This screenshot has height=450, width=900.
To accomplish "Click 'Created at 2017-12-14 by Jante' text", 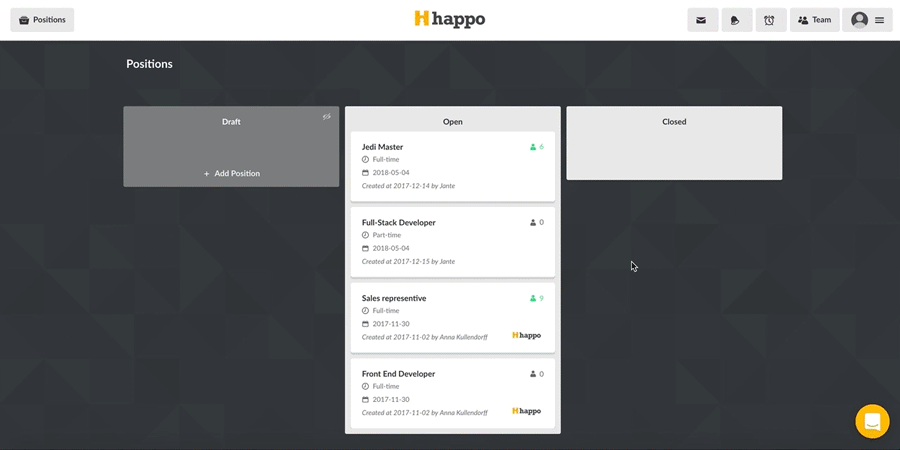I will [408, 186].
